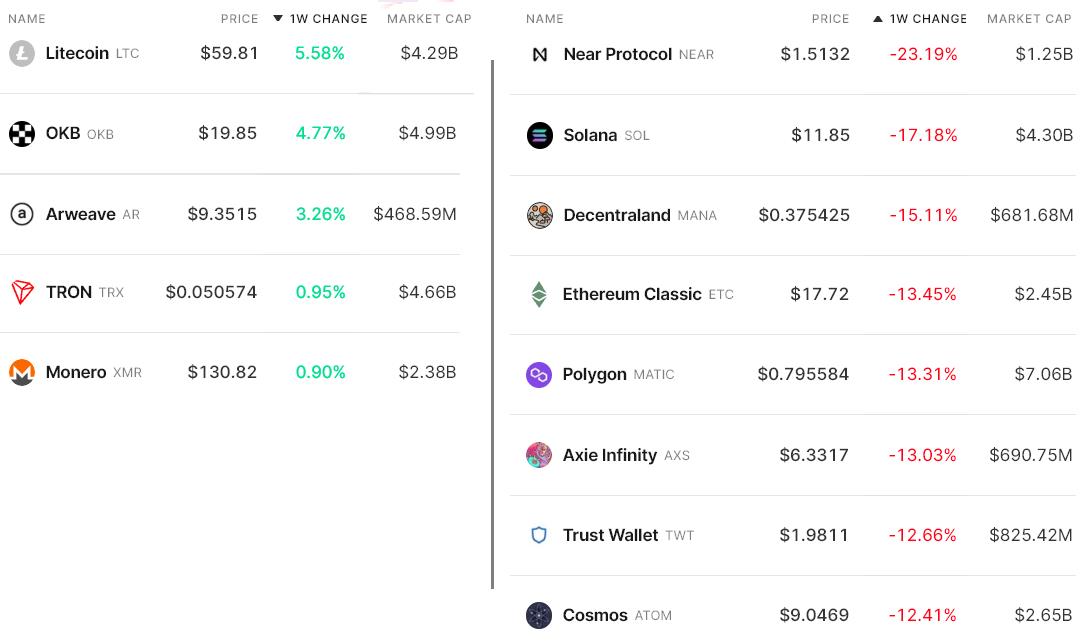Sort left table by descending 1W Change arrow
Screen dimensions: 1088x644
point(278,19)
